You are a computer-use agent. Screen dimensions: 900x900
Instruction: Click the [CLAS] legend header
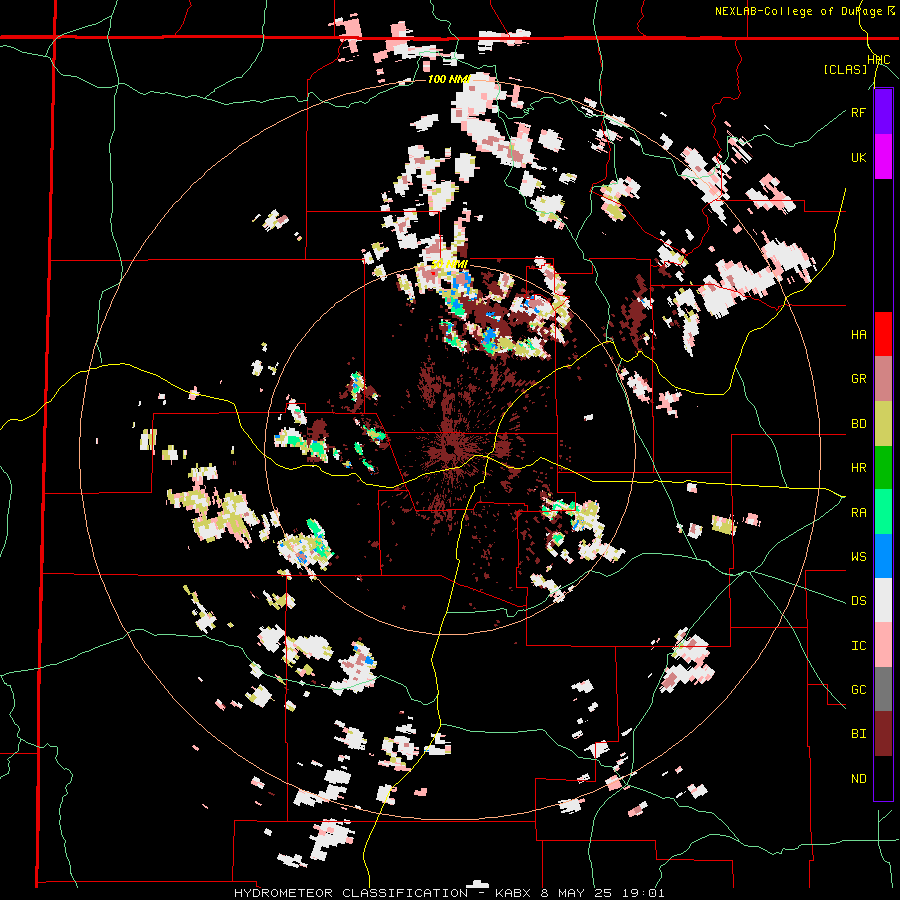click(845, 69)
